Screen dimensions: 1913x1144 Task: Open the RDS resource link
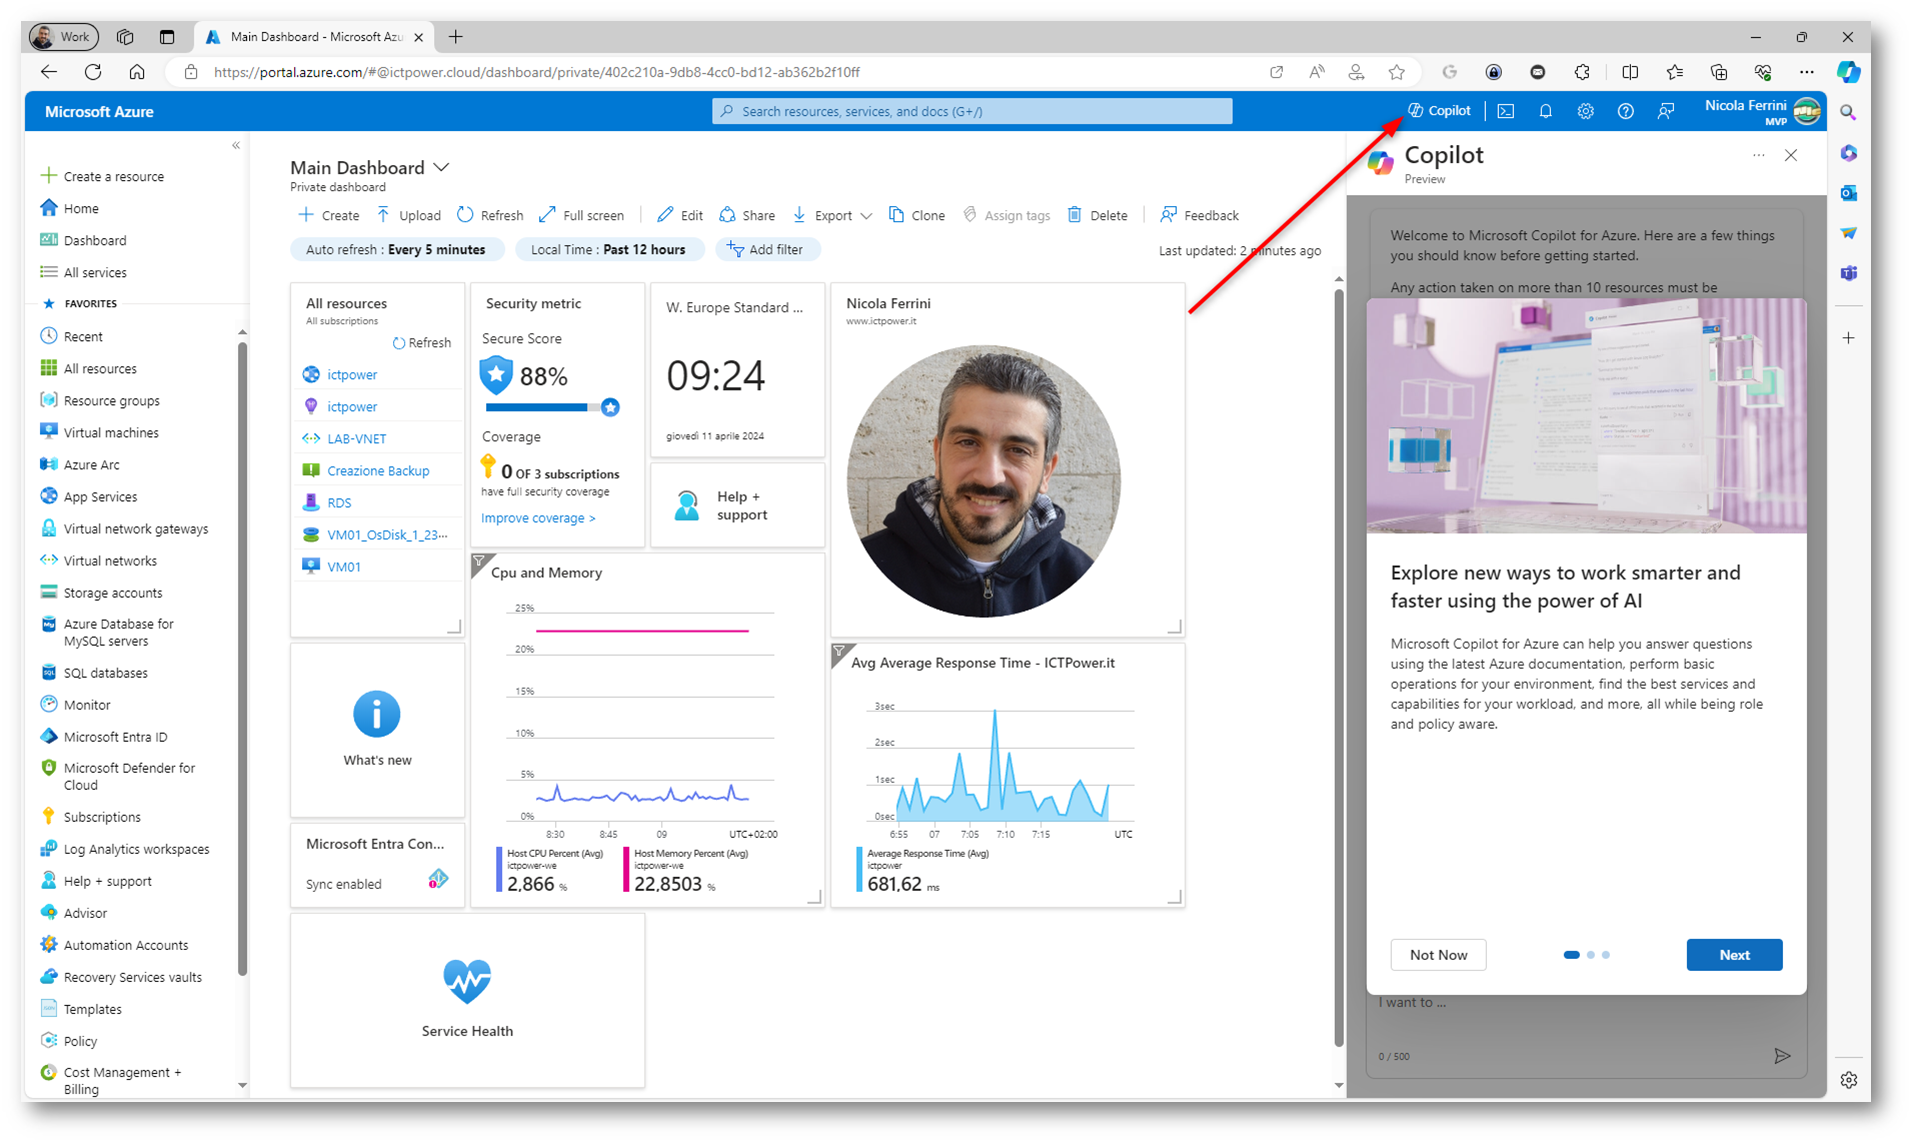pos(339,502)
